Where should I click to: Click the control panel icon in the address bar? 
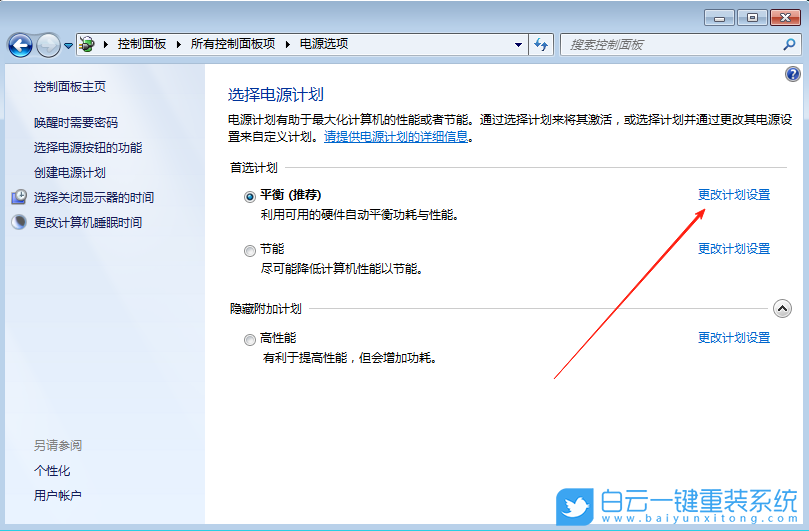click(87, 44)
